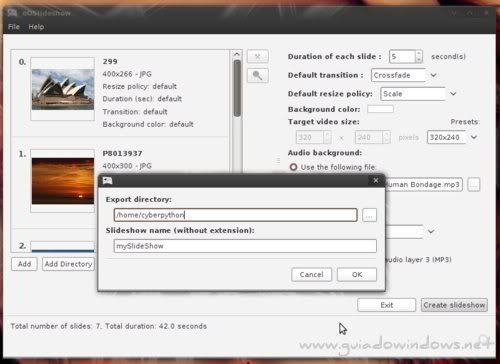Pick a background color swatch
Screen dimensions: 500x364
[380, 109]
